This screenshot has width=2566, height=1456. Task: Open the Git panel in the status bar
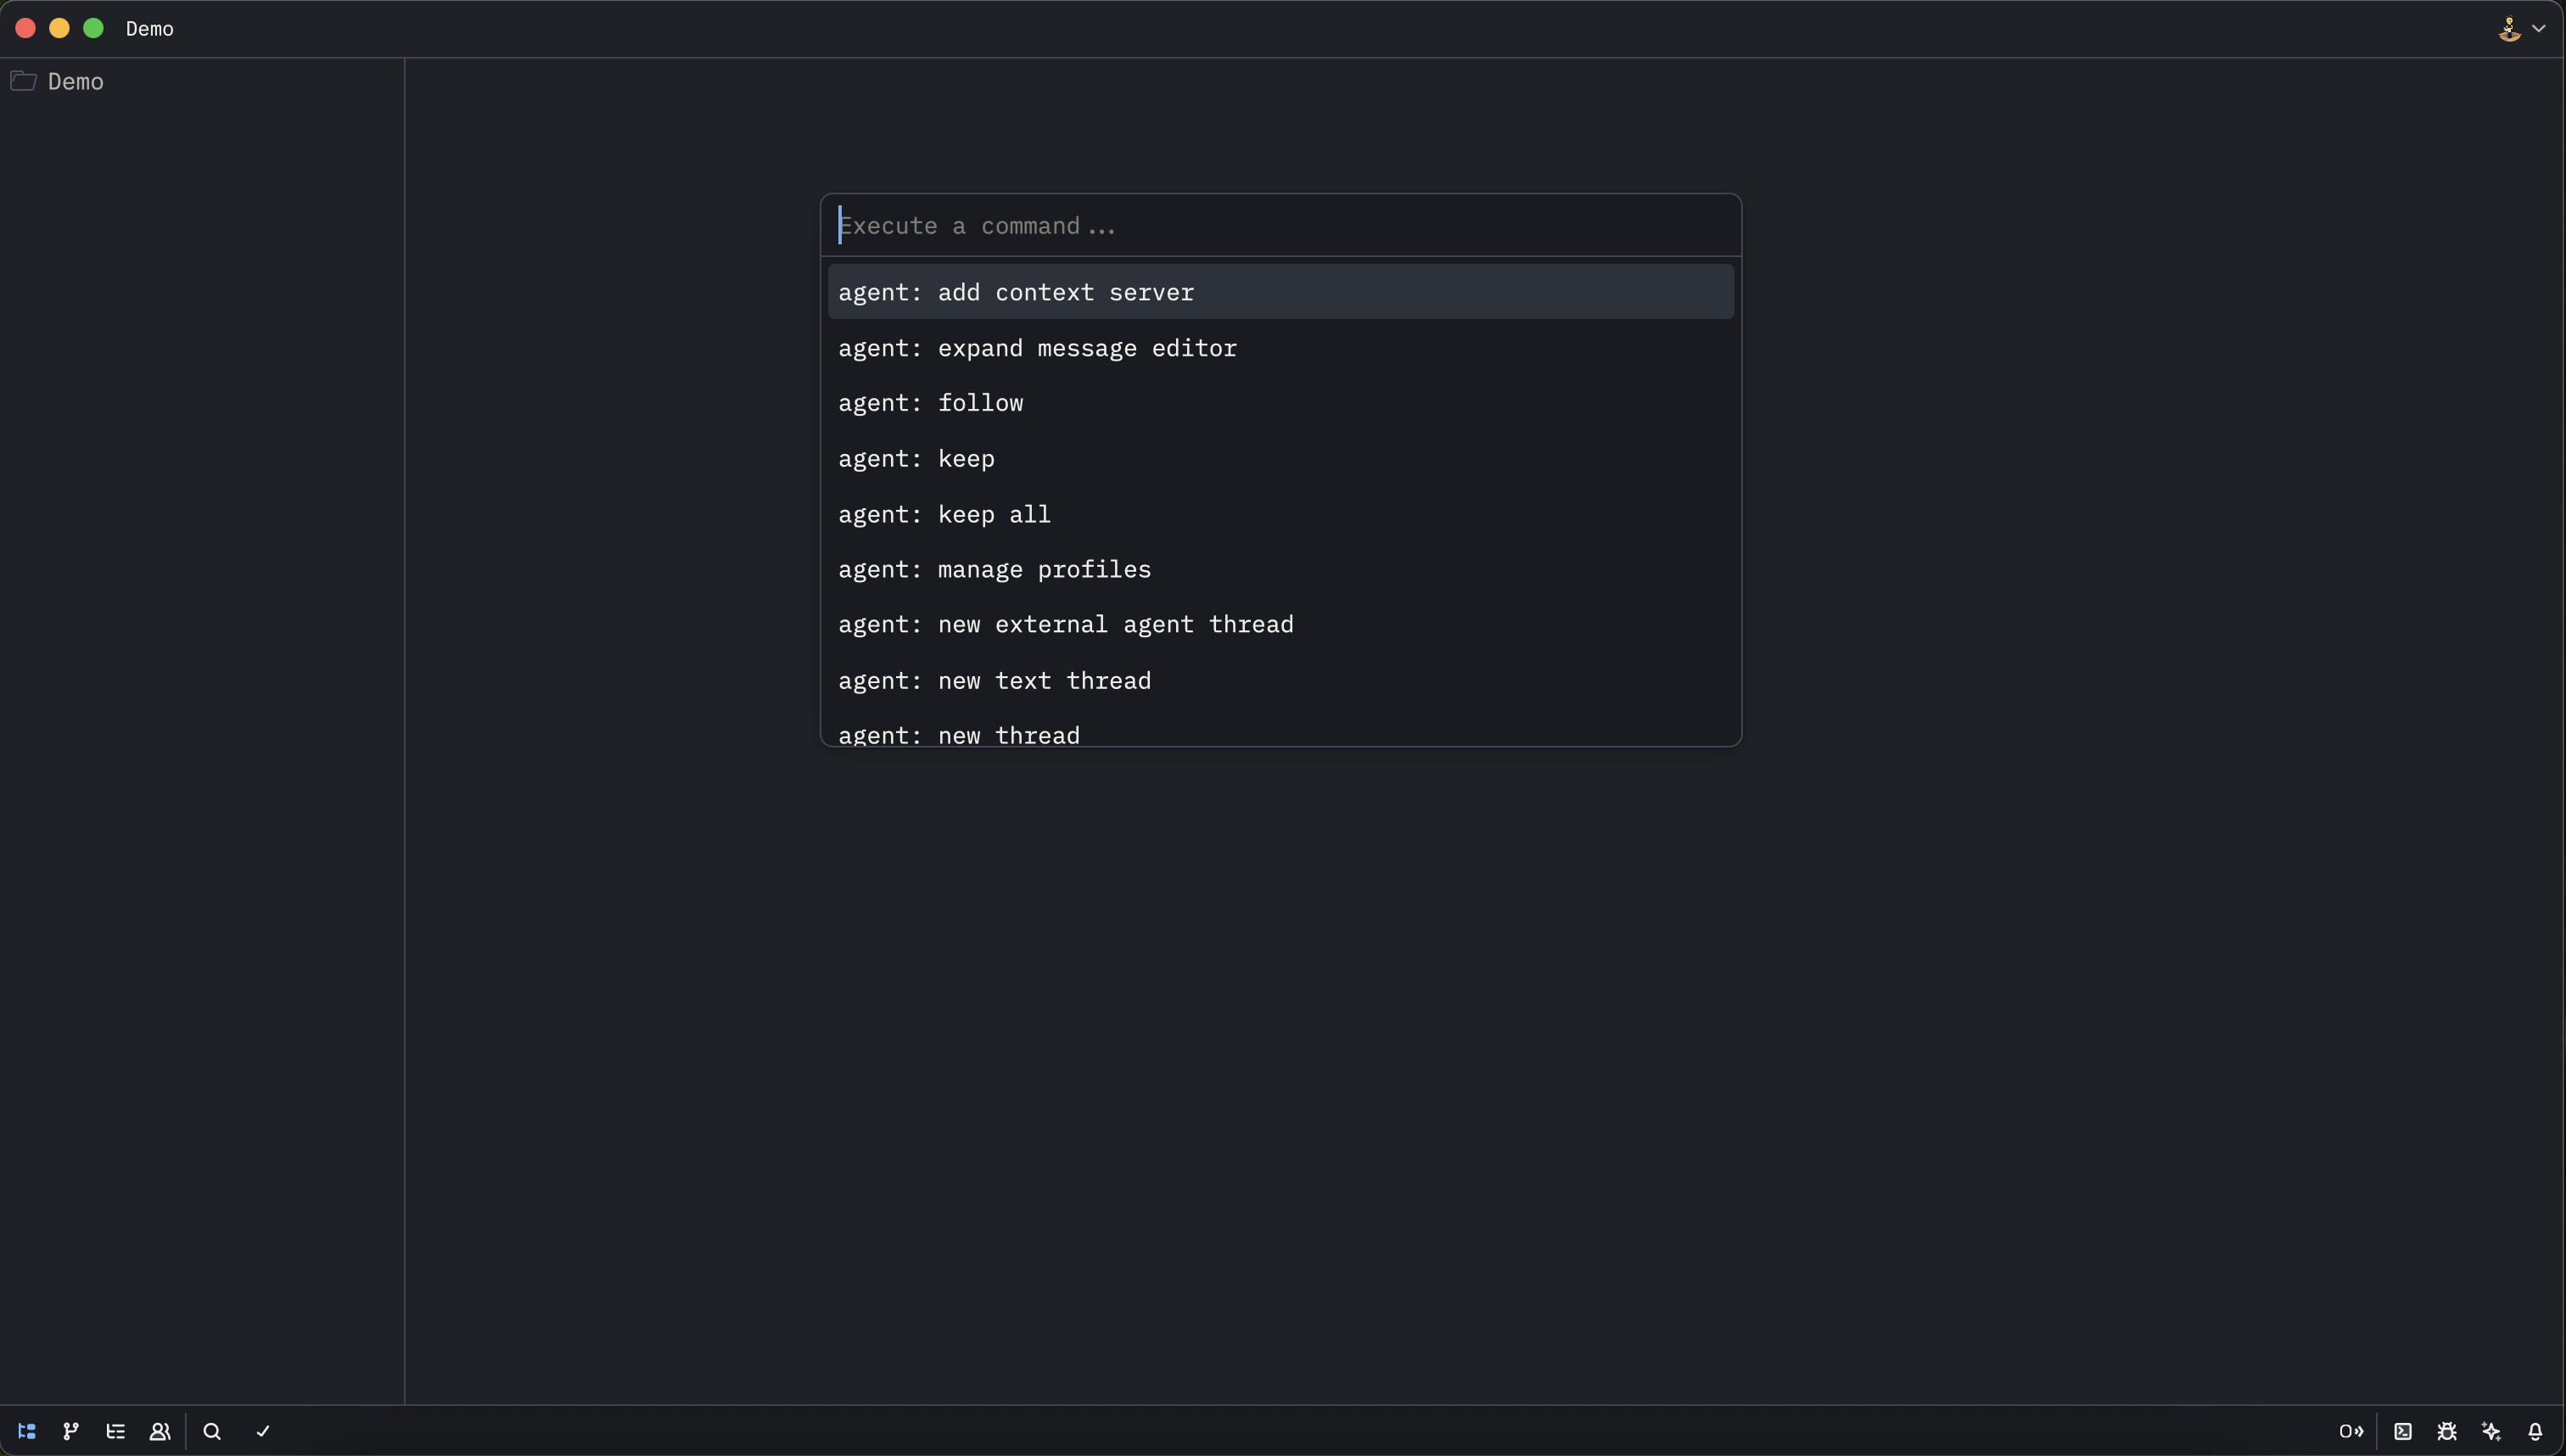70,1431
